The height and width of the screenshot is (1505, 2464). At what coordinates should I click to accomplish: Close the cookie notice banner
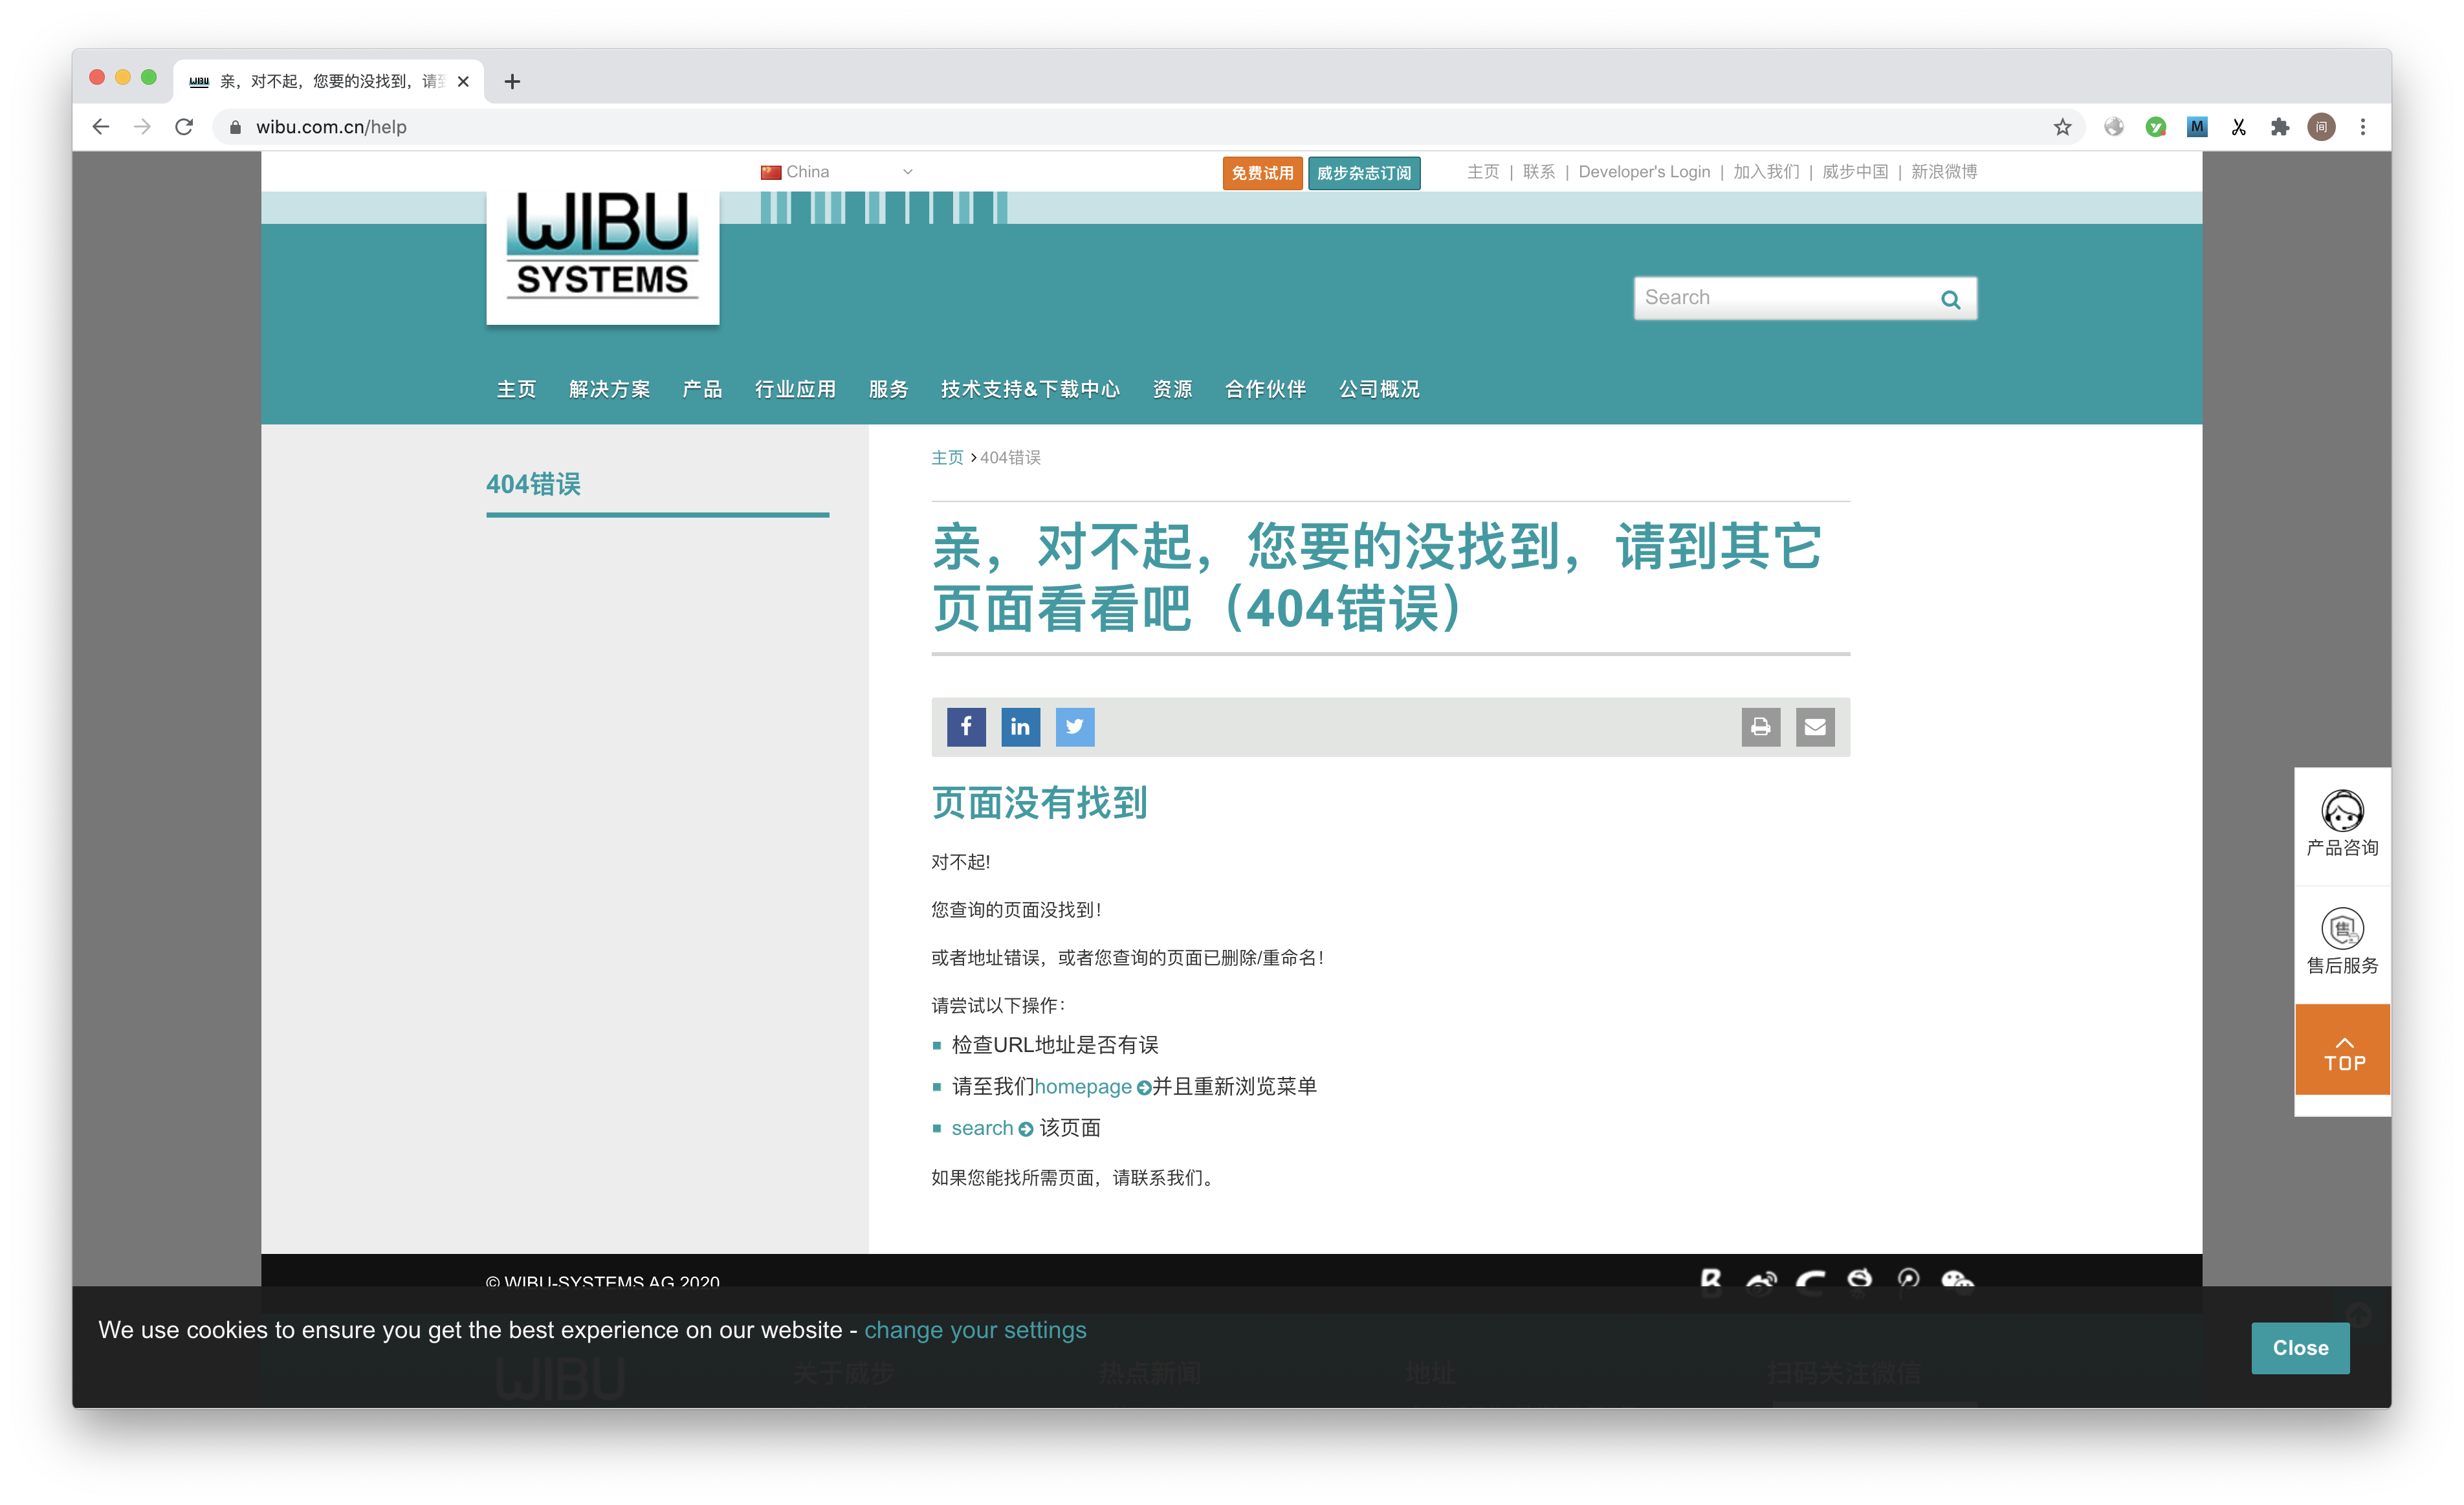pyautogui.click(x=2300, y=1348)
